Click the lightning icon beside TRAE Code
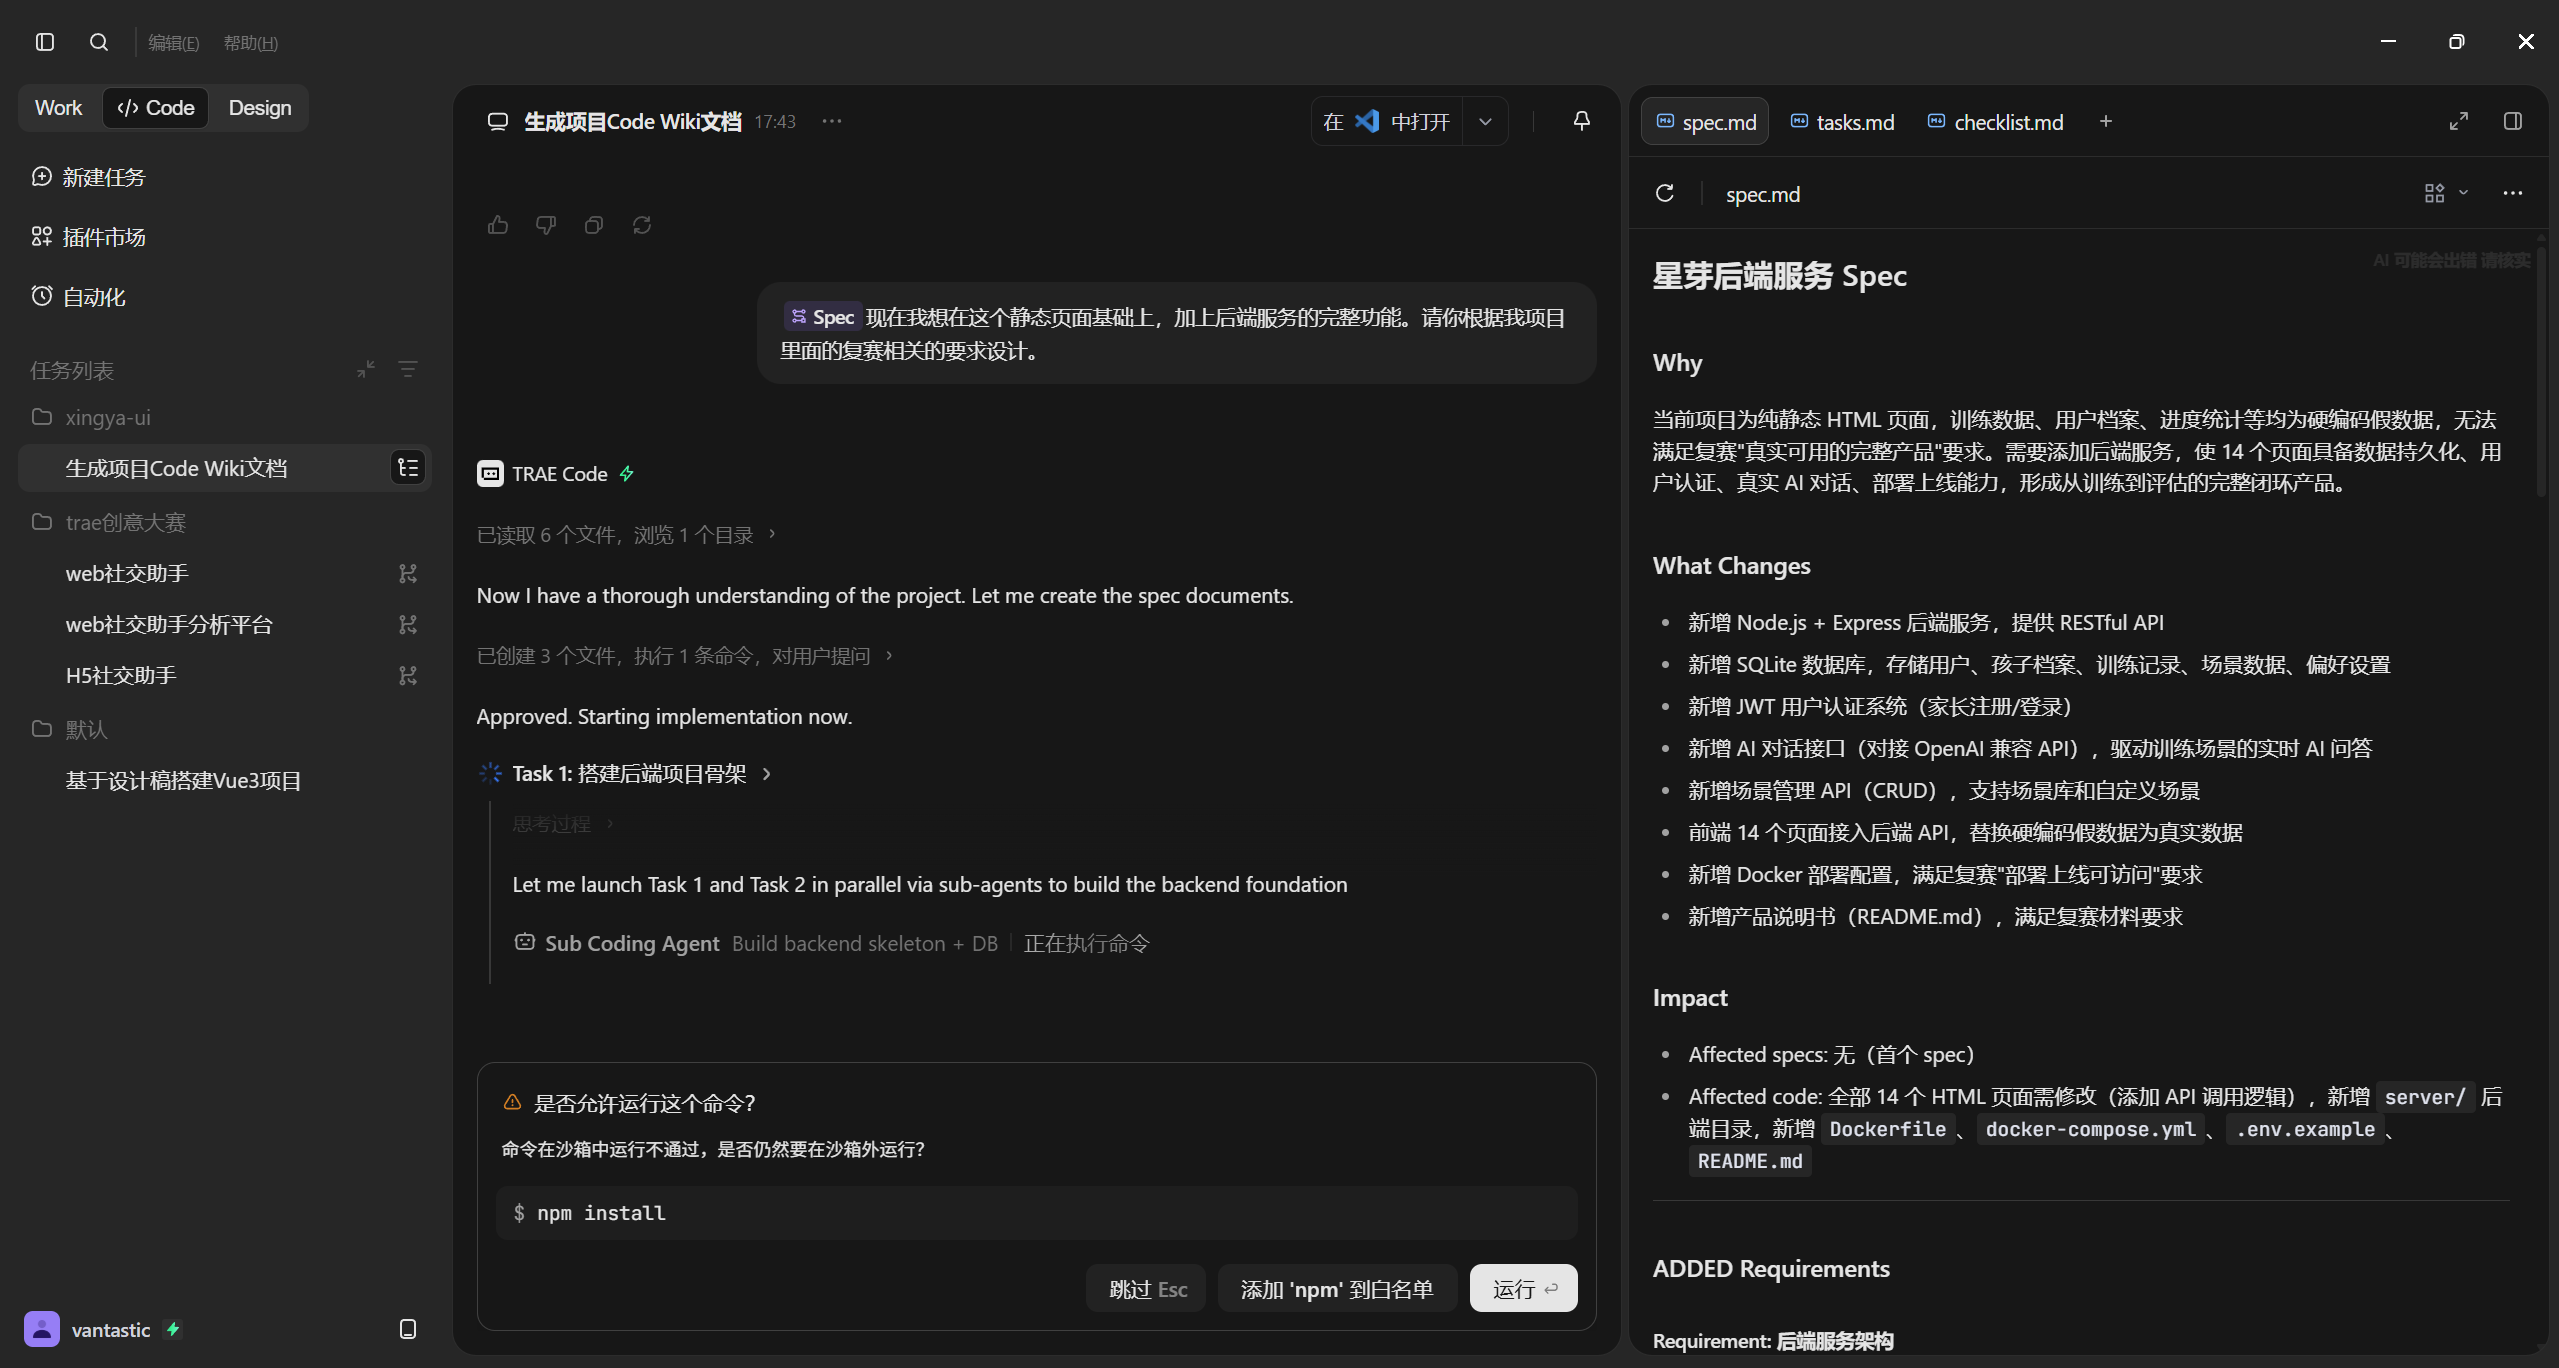This screenshot has height=1368, width=2559. pos(627,473)
